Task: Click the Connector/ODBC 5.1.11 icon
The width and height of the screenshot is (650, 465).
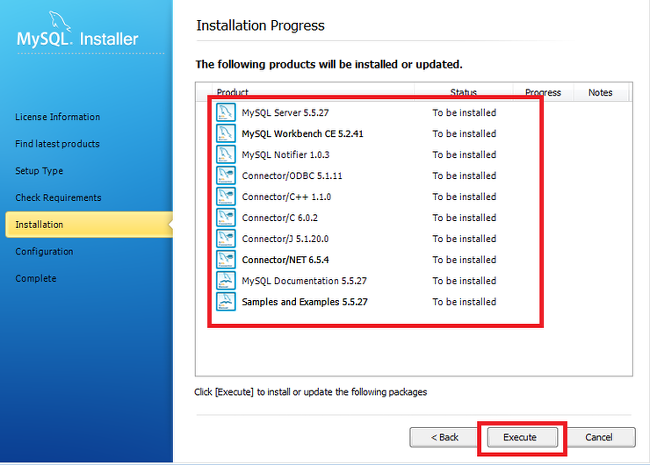Action: (x=226, y=176)
